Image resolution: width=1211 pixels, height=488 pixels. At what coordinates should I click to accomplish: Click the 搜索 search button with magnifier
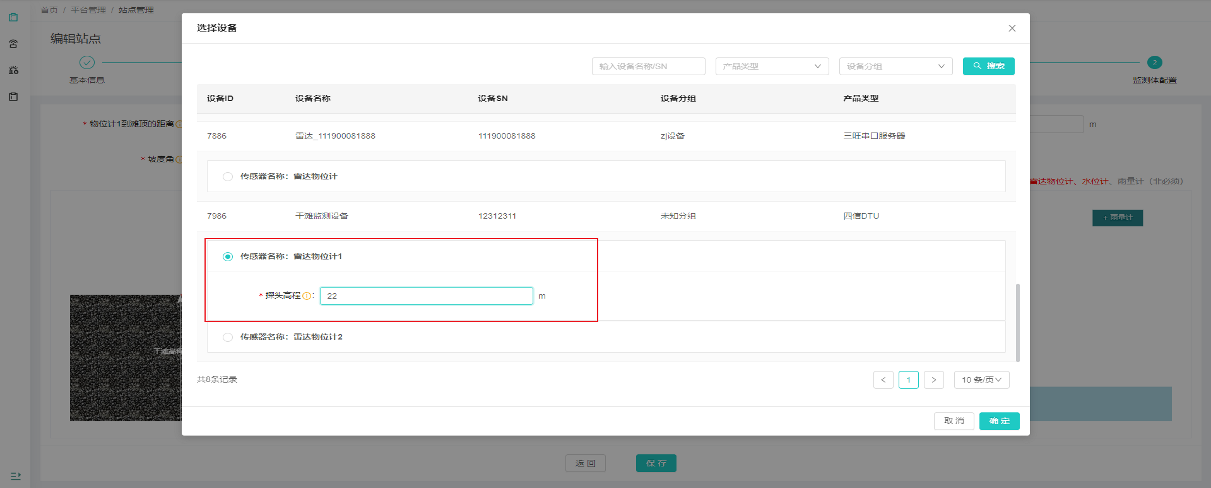point(989,66)
